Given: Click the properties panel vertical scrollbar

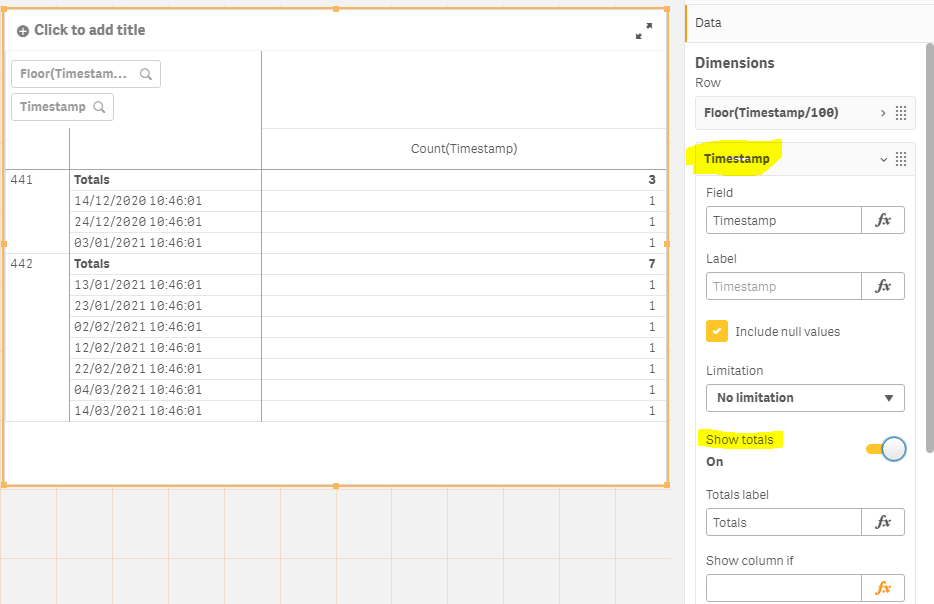Looking at the screenshot, I should coord(929,240).
